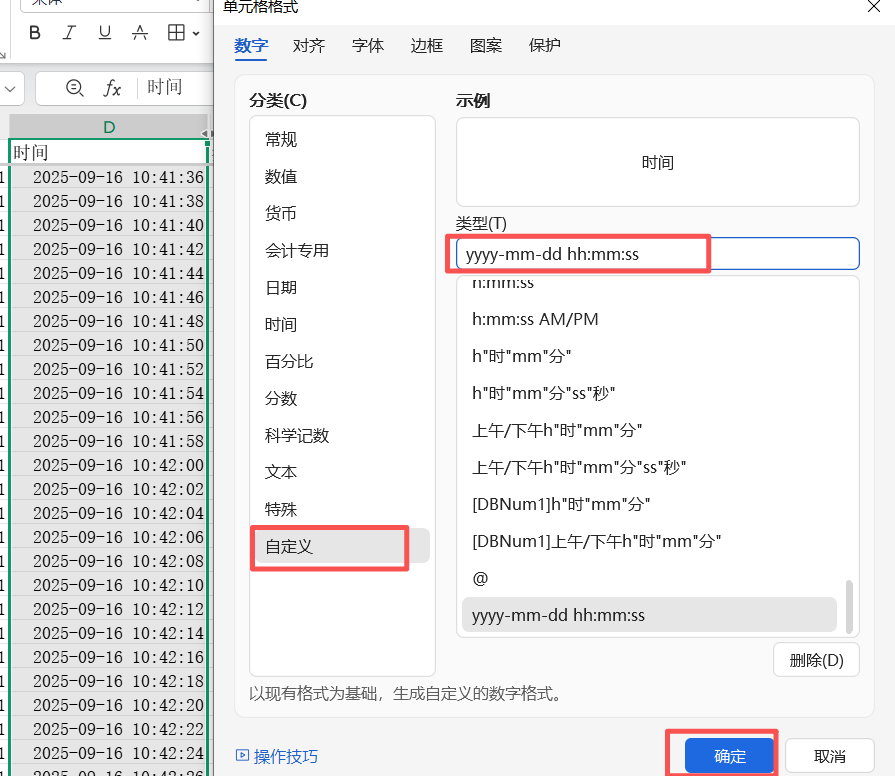Select cell 2025-09-16 10:42:24
This screenshot has width=895, height=776.
(x=109, y=753)
